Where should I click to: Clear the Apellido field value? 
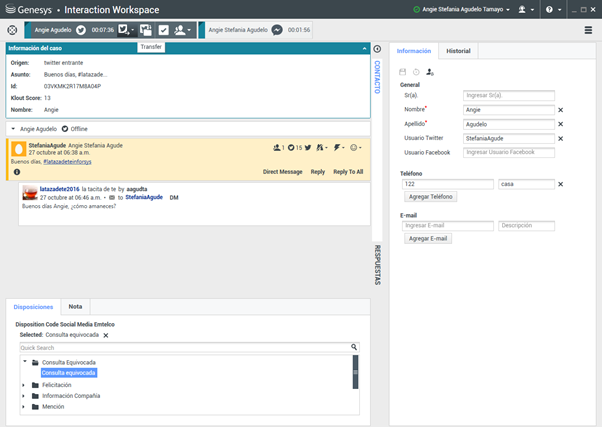point(561,124)
